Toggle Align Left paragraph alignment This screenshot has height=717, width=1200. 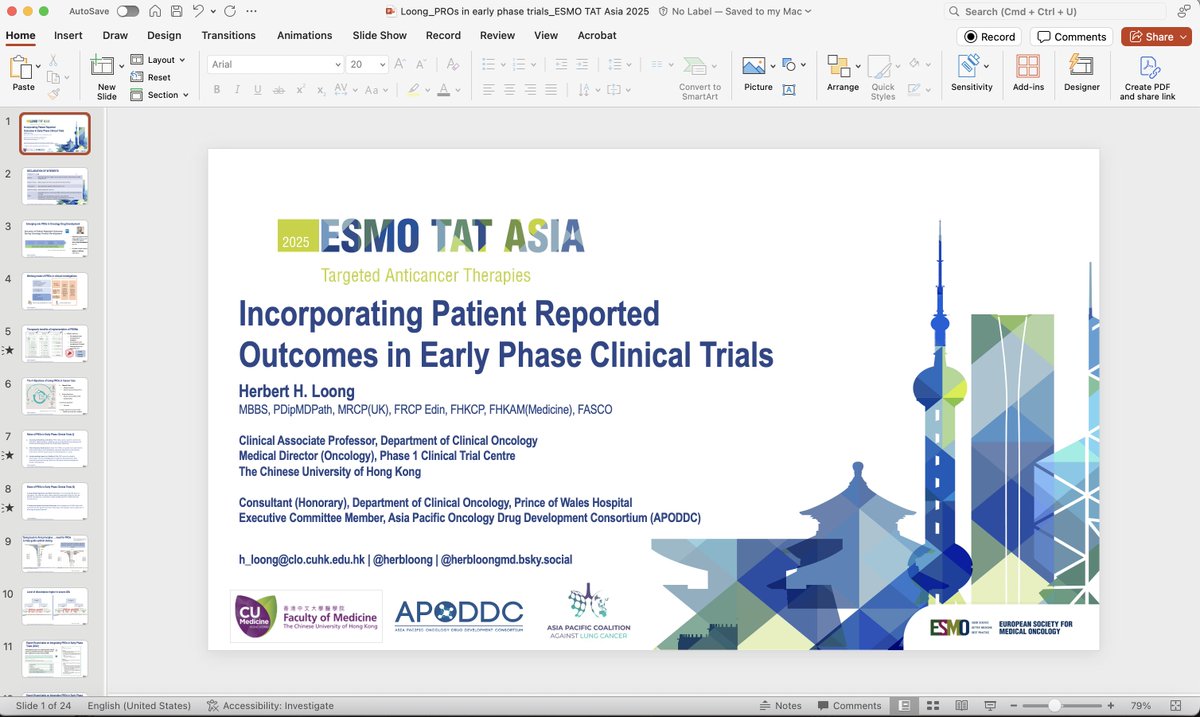click(489, 90)
